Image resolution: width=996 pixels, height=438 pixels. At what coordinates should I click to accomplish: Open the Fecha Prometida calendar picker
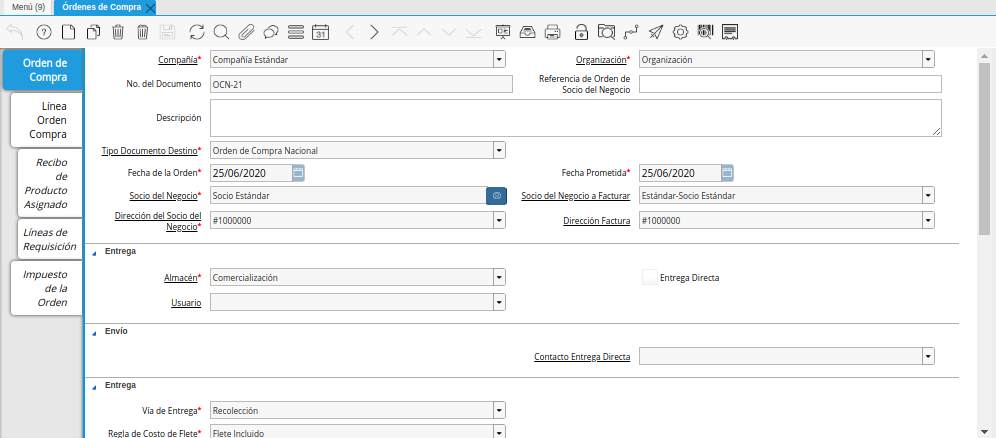pos(727,173)
